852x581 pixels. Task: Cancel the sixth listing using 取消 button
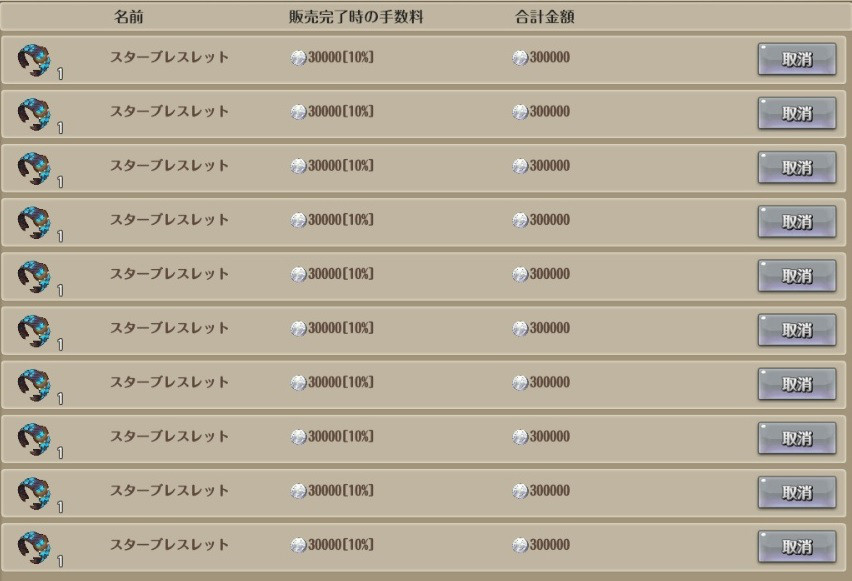(797, 330)
